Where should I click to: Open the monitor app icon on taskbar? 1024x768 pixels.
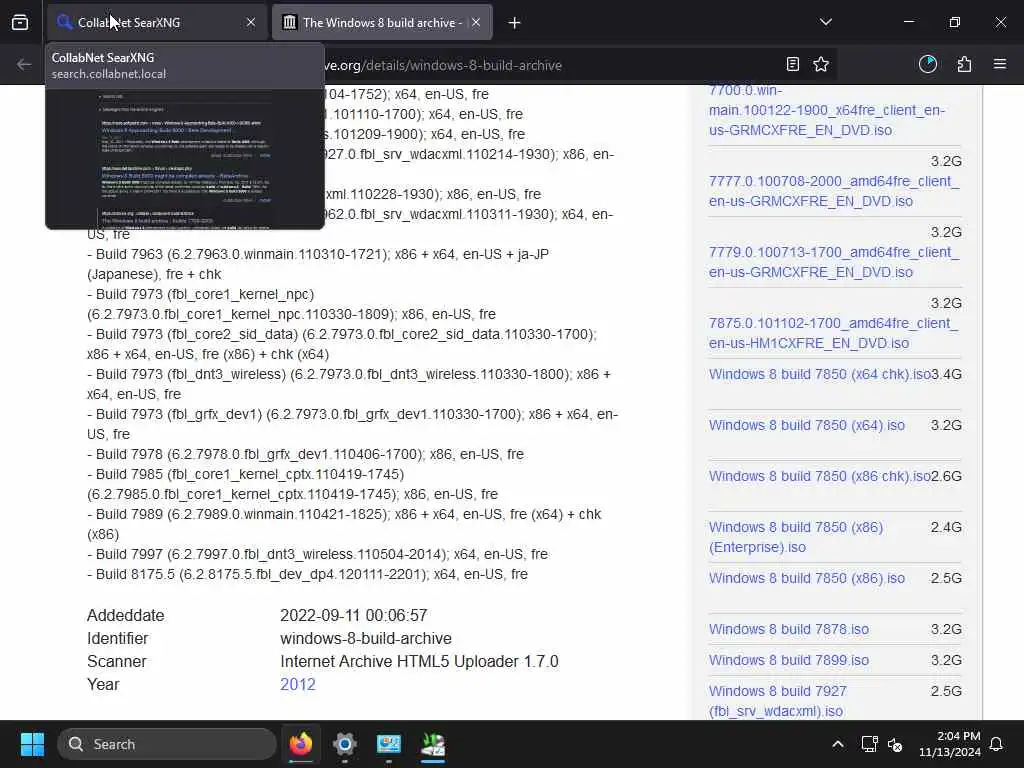point(389,744)
